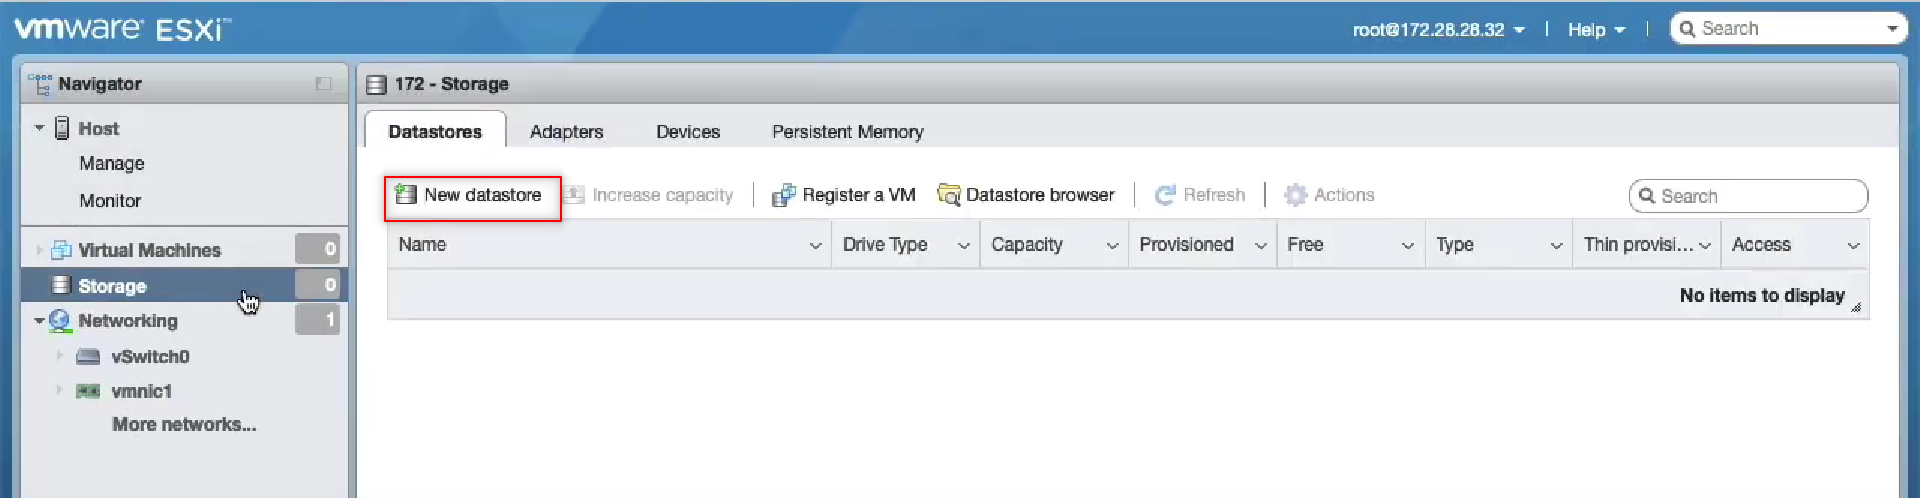Click the Increase capacity icon
Viewport: 1920px width, 498px height.
click(x=574, y=194)
